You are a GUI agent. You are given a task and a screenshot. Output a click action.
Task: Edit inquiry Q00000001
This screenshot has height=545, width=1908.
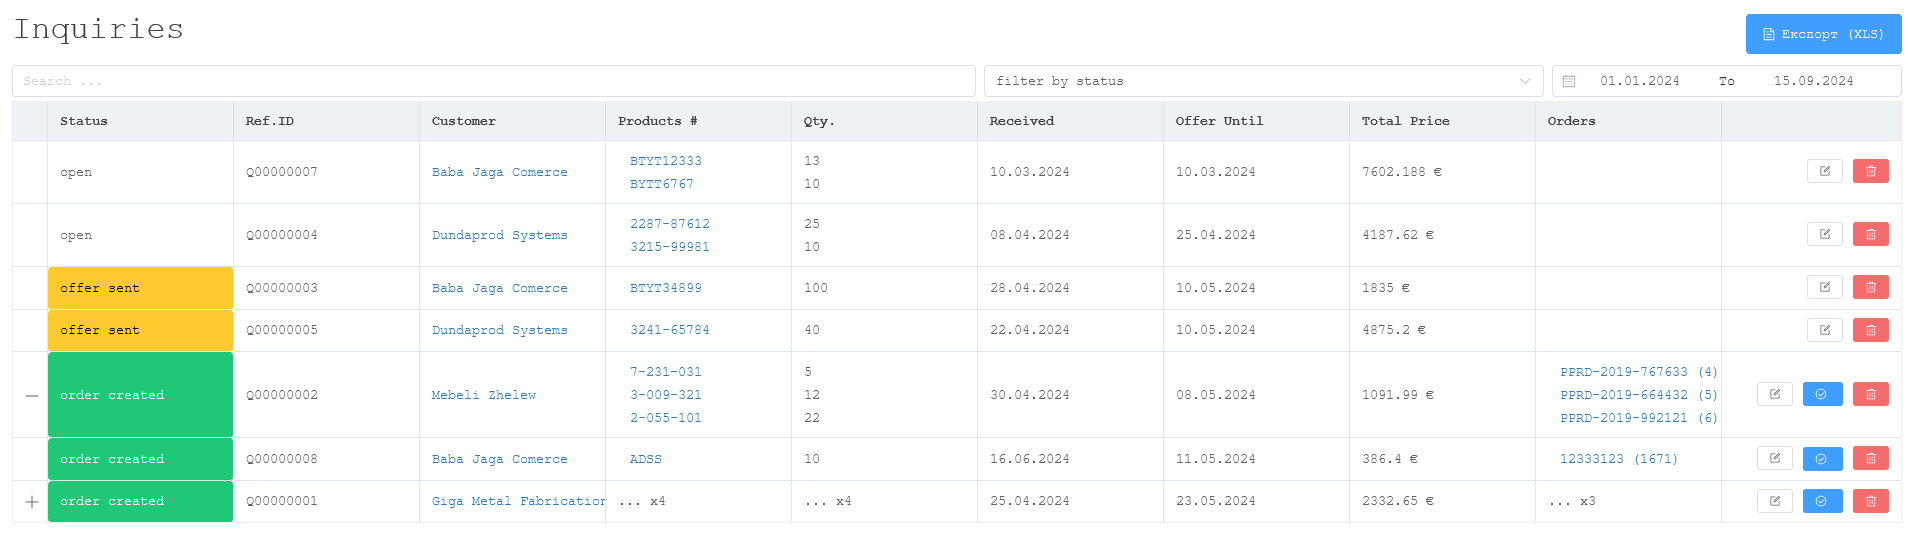[1774, 501]
